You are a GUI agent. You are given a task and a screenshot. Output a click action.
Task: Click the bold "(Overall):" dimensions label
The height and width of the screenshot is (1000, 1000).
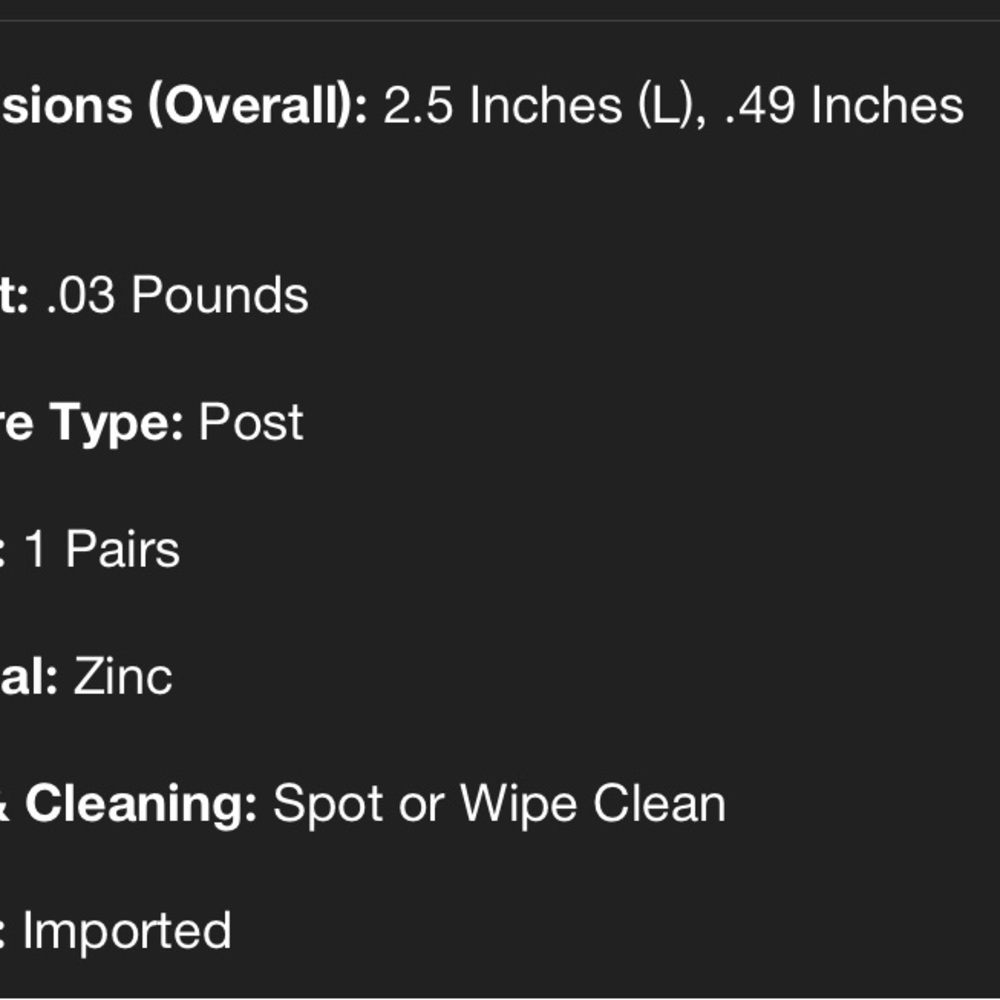pyautogui.click(x=258, y=106)
